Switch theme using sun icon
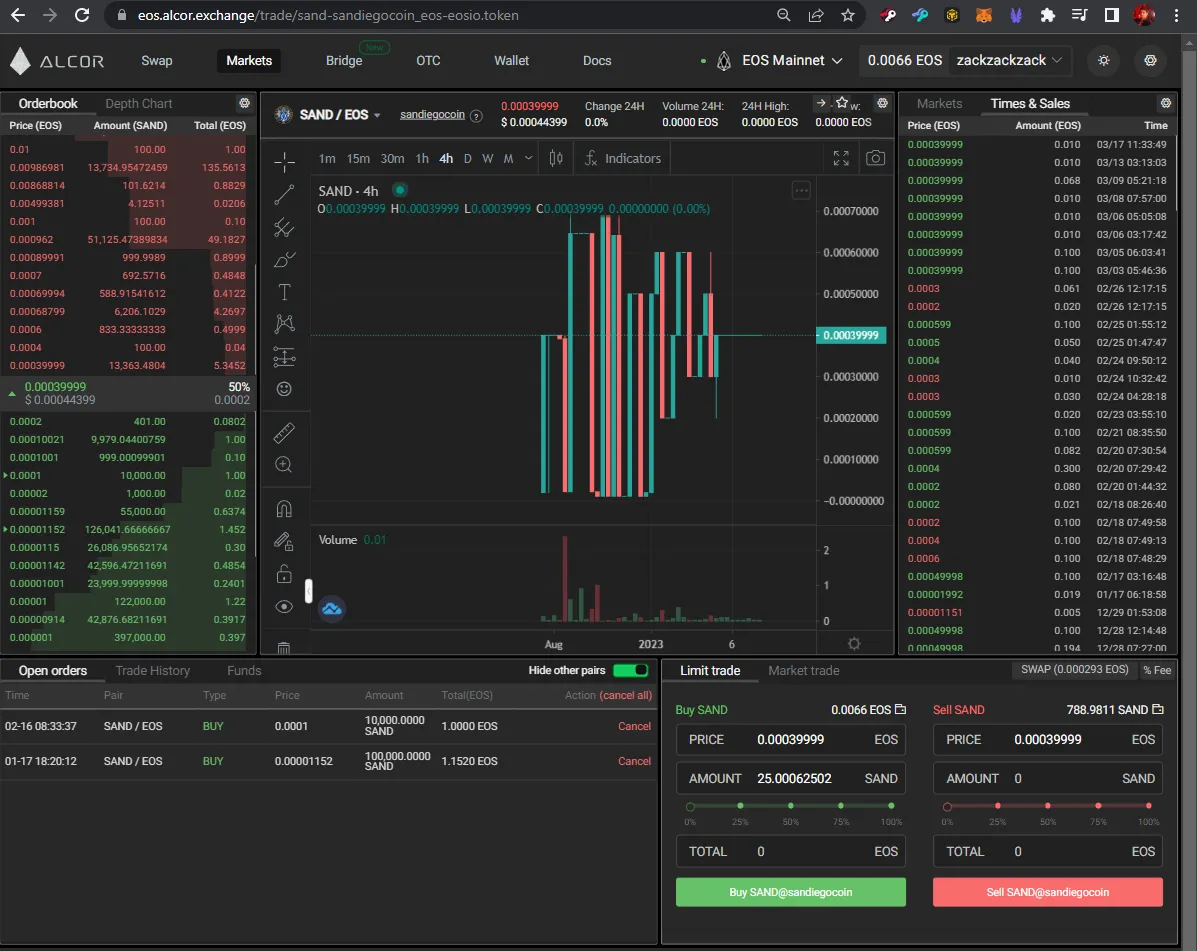Viewport: 1197px width, 951px height. [x=1104, y=60]
